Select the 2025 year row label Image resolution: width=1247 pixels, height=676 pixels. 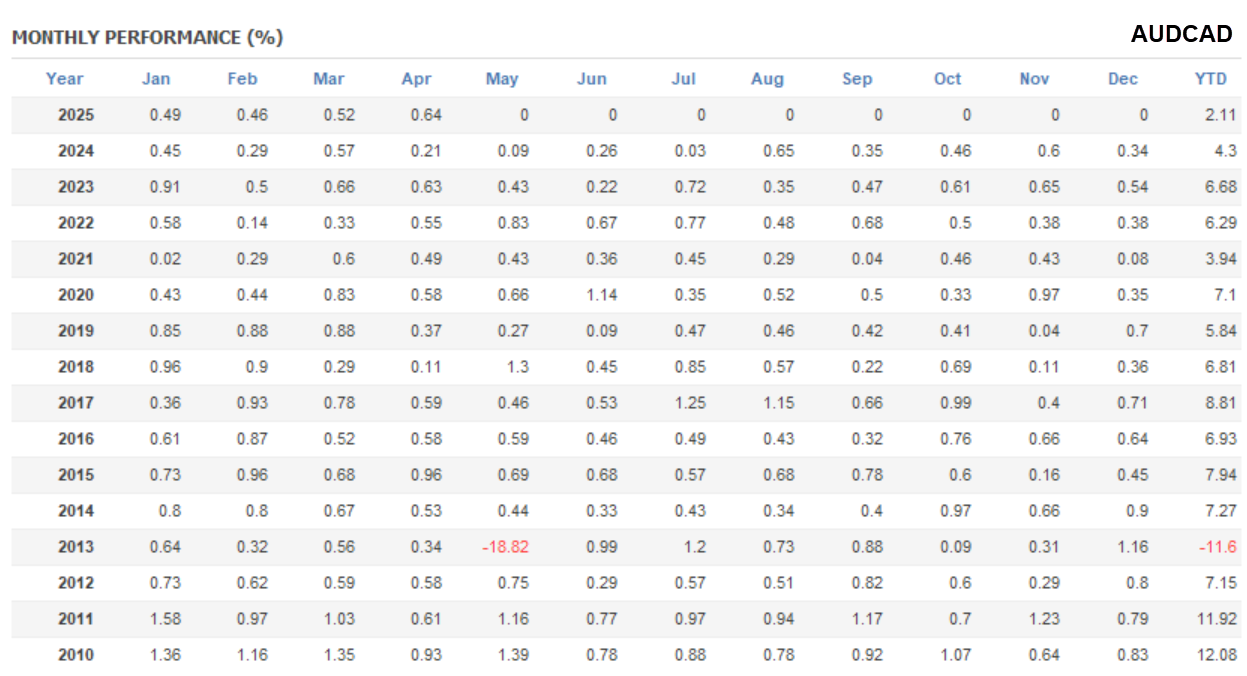click(76, 115)
